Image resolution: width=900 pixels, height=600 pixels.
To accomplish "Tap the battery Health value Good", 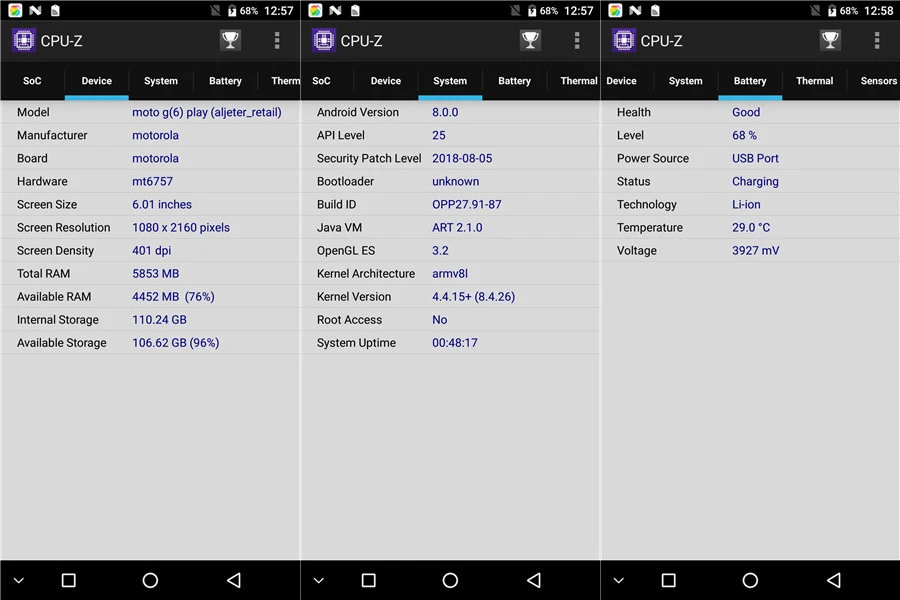I will 746,113.
